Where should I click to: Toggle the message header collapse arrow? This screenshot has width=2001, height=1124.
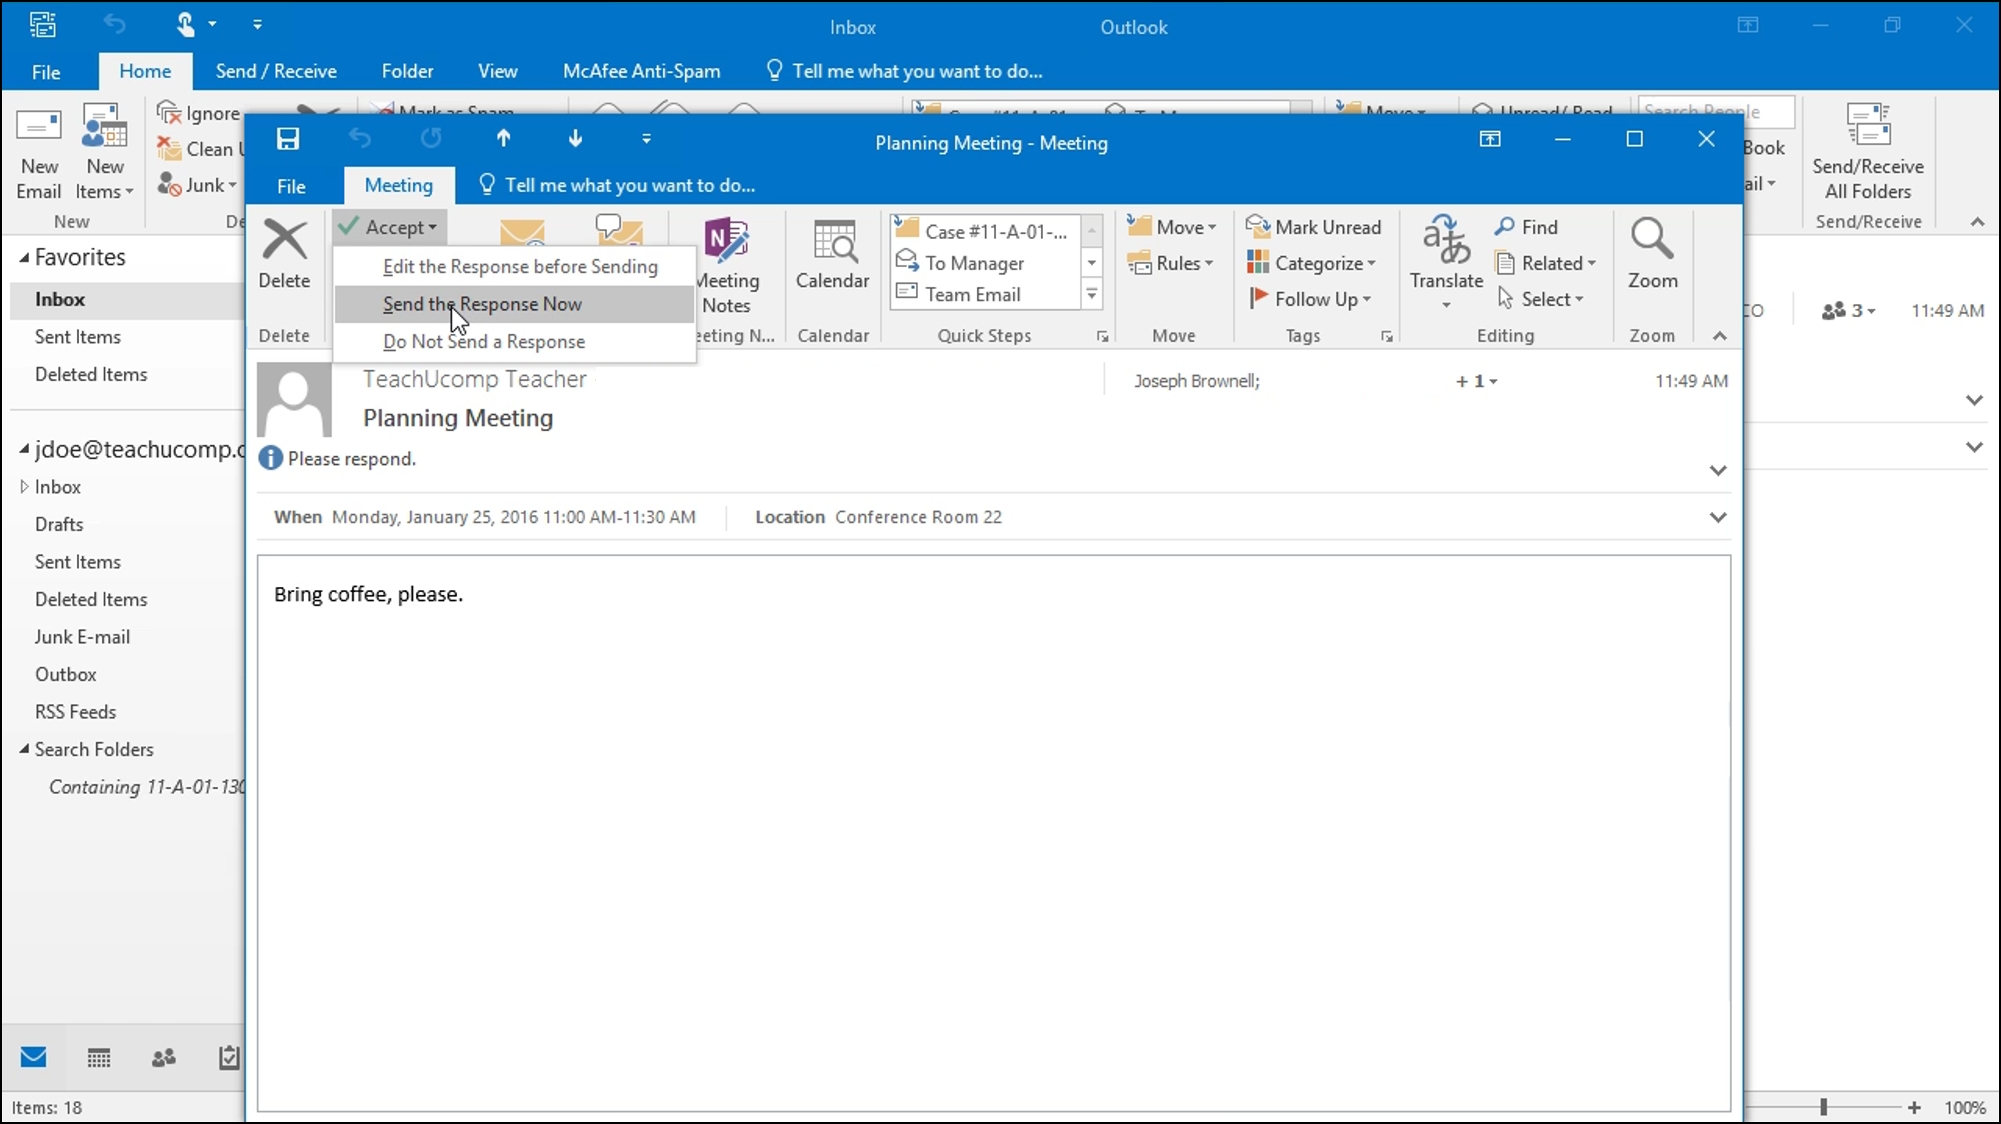[x=1719, y=470]
